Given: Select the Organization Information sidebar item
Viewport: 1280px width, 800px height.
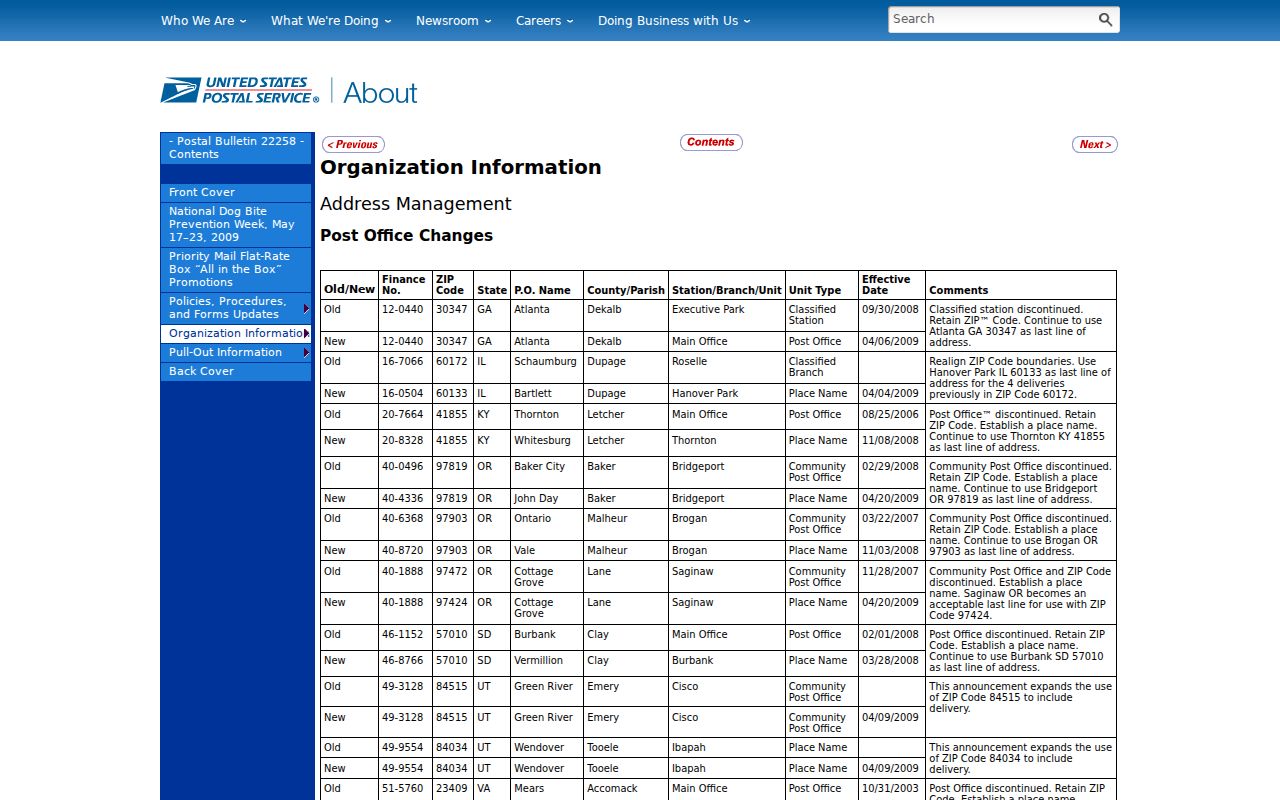Looking at the screenshot, I should coord(236,333).
